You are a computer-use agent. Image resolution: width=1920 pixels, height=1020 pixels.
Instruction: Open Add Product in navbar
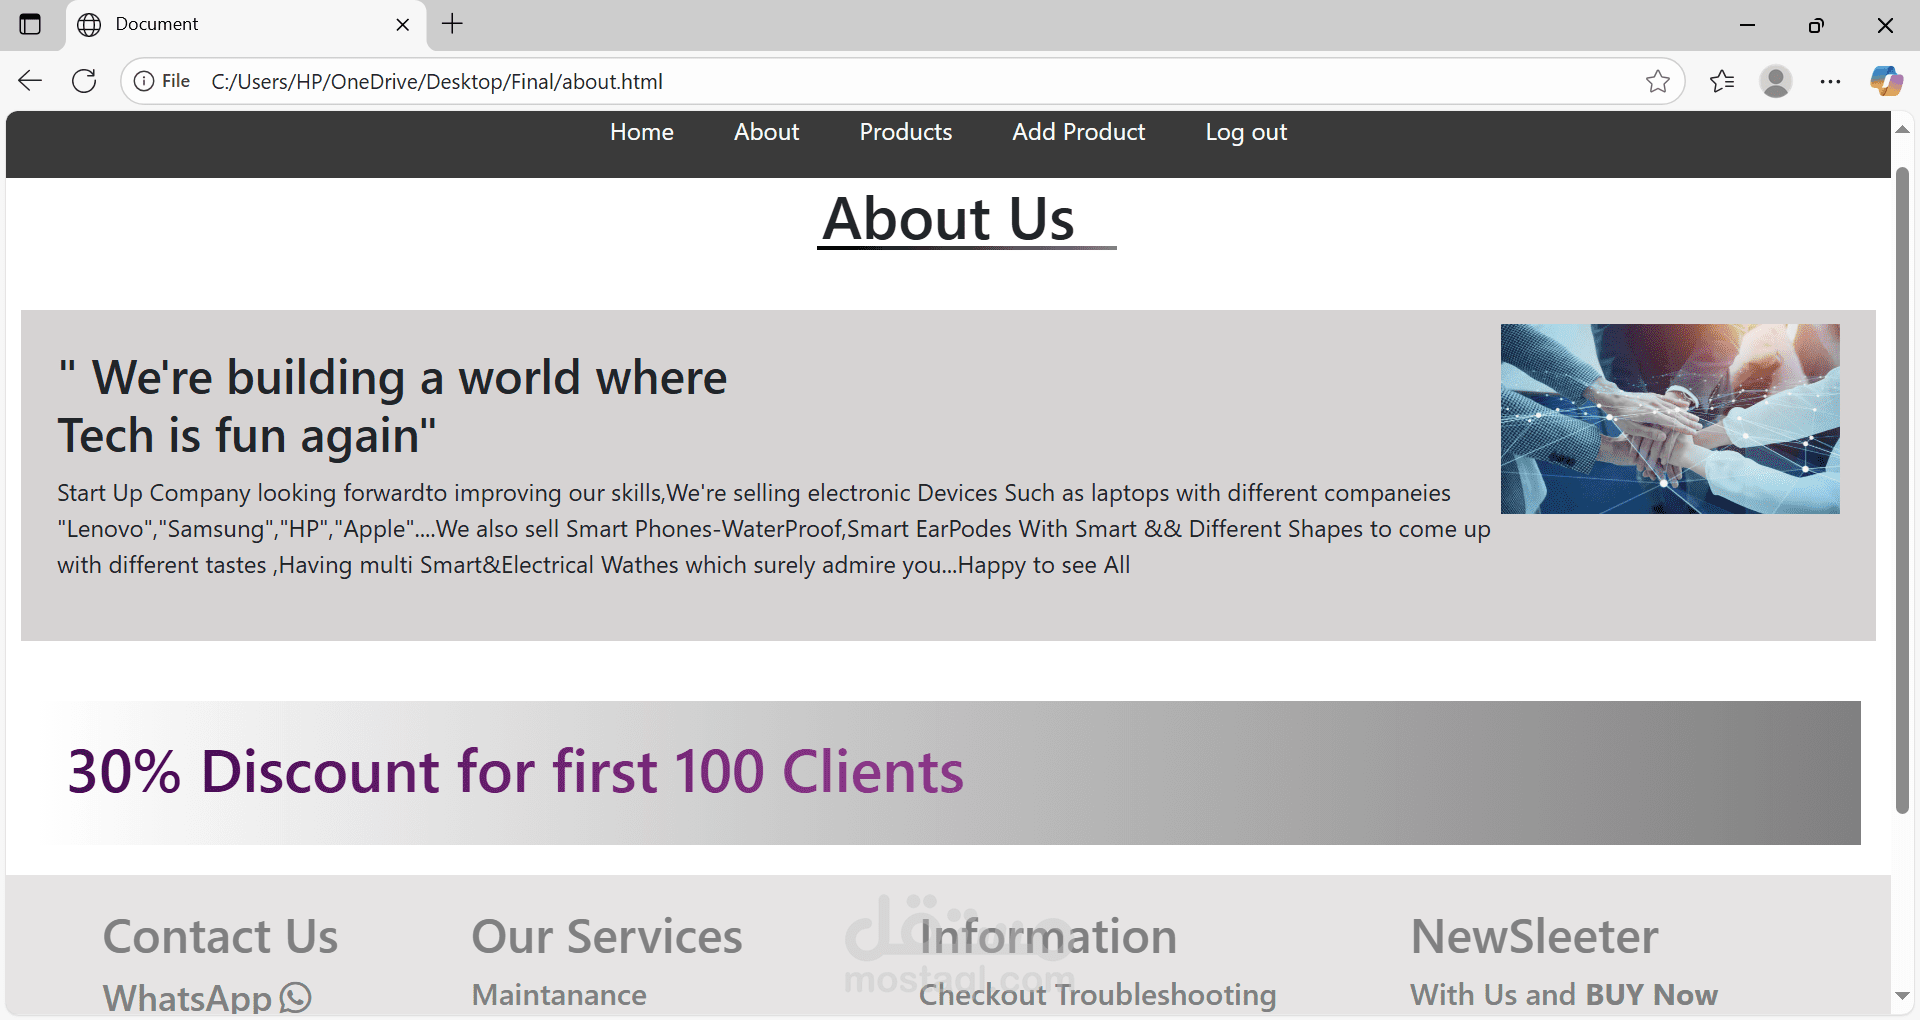(1079, 132)
